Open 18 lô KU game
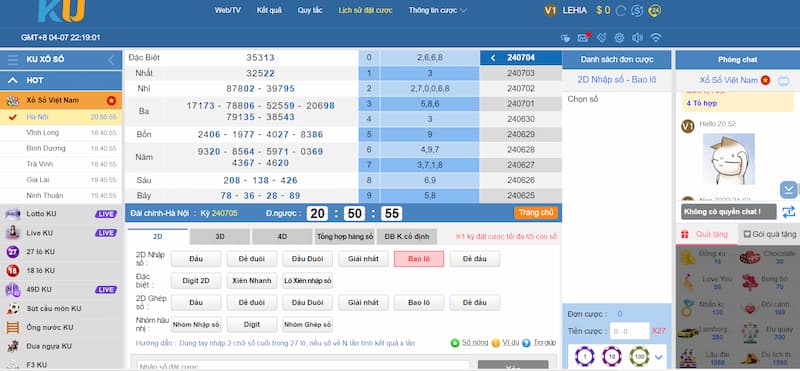This screenshot has width=800, height=371. (x=61, y=270)
